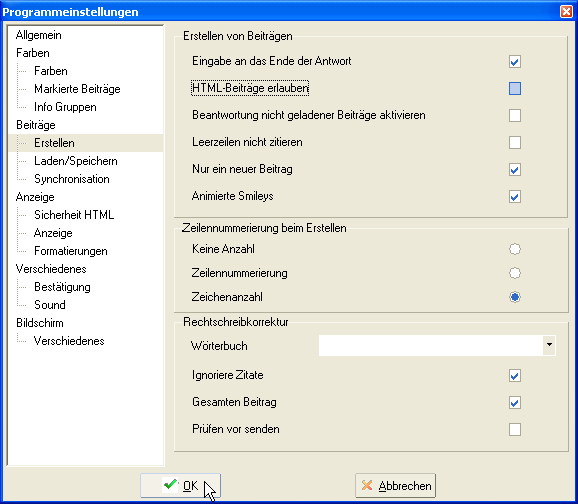Select the top-level Verschiedenes category
This screenshot has height=504, width=578.
click(51, 269)
